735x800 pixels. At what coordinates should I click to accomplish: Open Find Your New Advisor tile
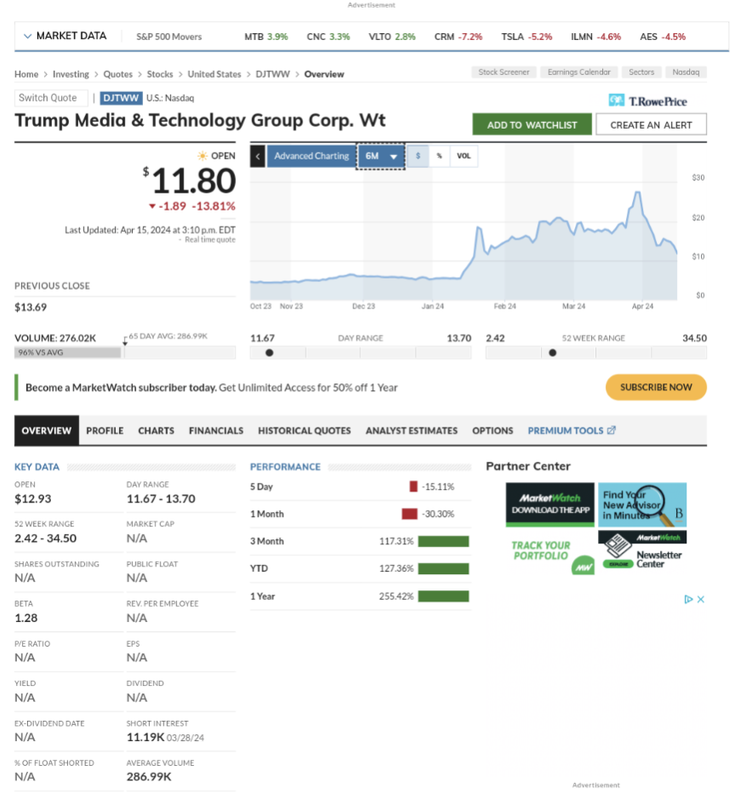[x=642, y=504]
